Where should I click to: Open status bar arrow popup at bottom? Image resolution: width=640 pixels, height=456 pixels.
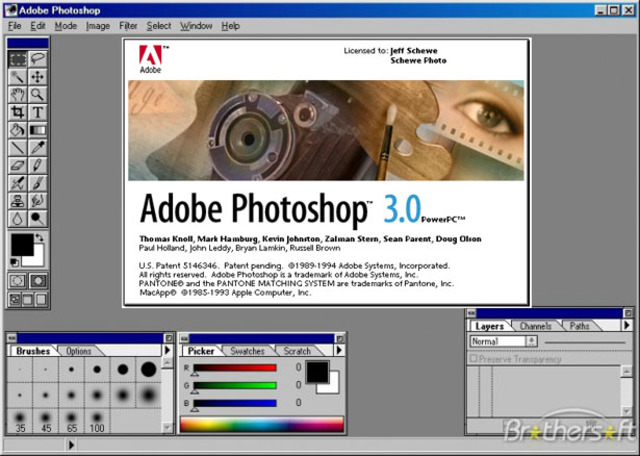click(71, 445)
